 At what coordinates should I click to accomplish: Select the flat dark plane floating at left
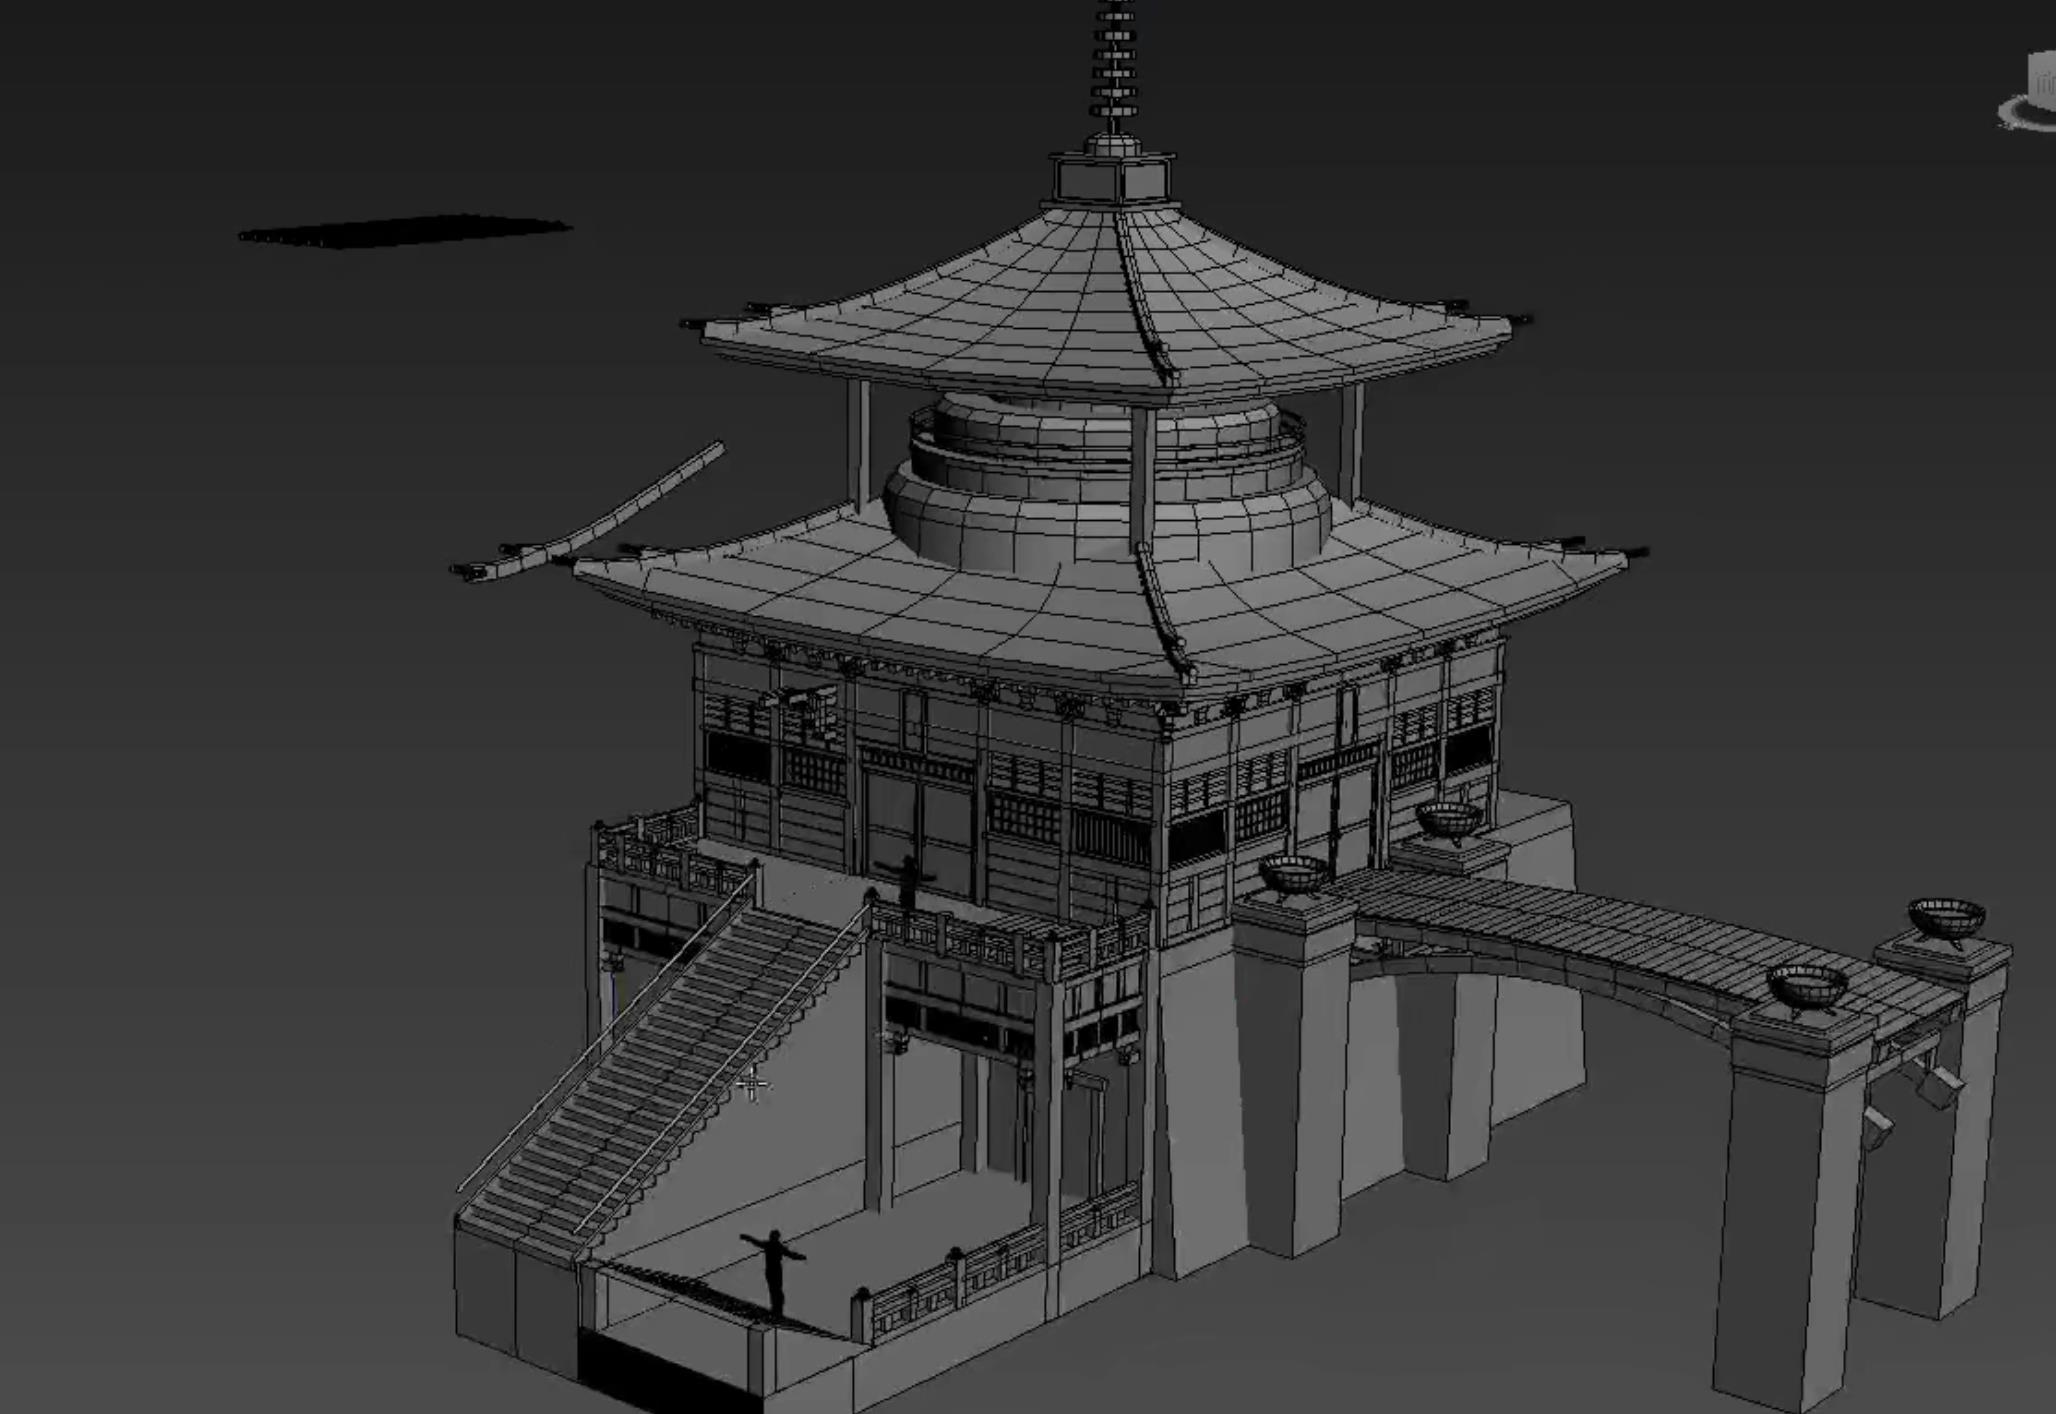405,232
